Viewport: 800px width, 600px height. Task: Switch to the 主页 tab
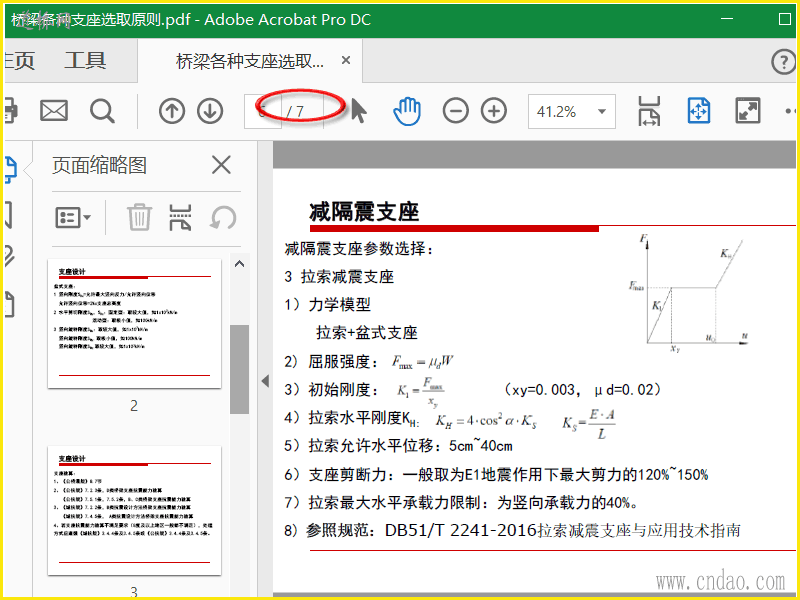pos(19,61)
